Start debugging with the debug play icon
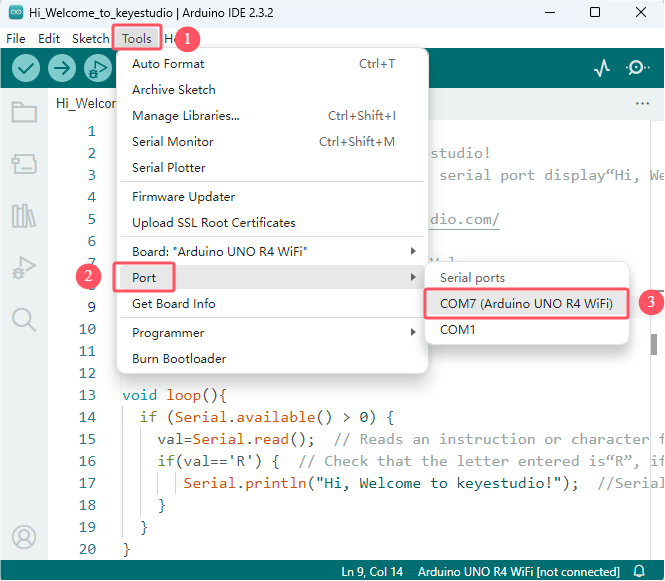The width and height of the screenshot is (665, 581). 98,68
